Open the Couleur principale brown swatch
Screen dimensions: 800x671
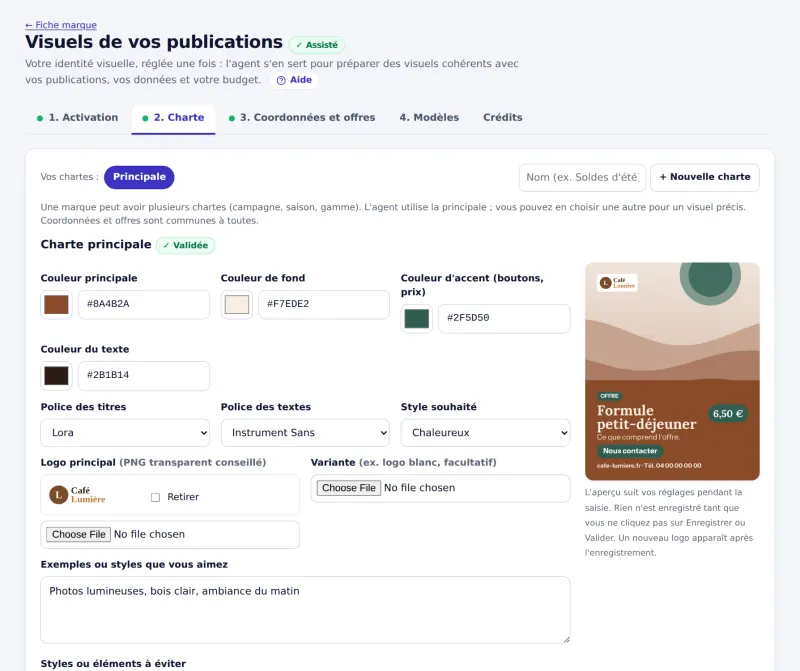[x=56, y=305]
